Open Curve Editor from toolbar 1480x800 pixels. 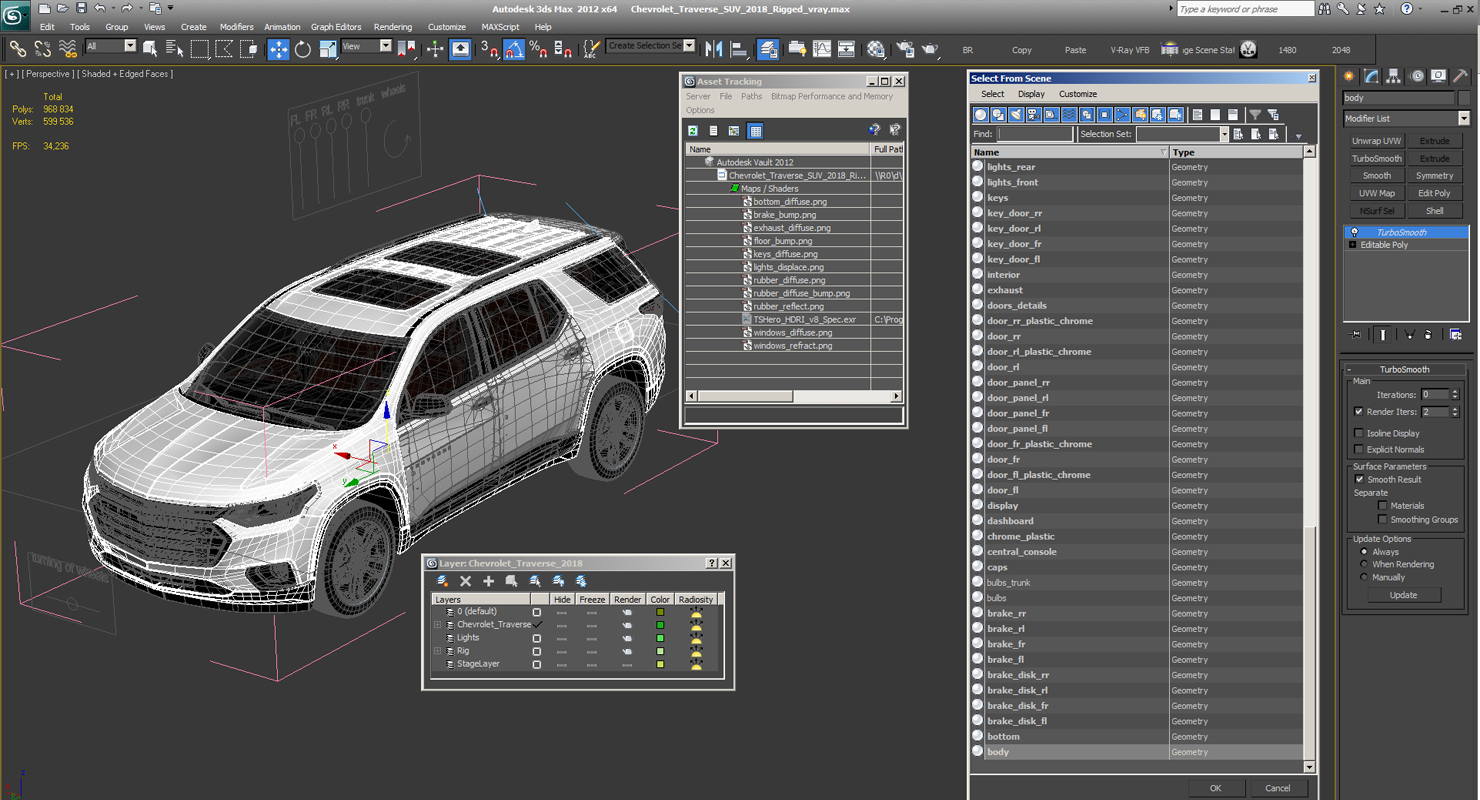coord(822,48)
